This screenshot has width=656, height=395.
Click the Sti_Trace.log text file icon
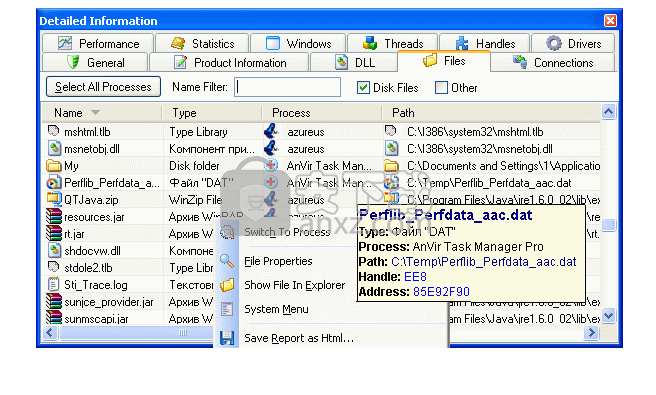53,285
